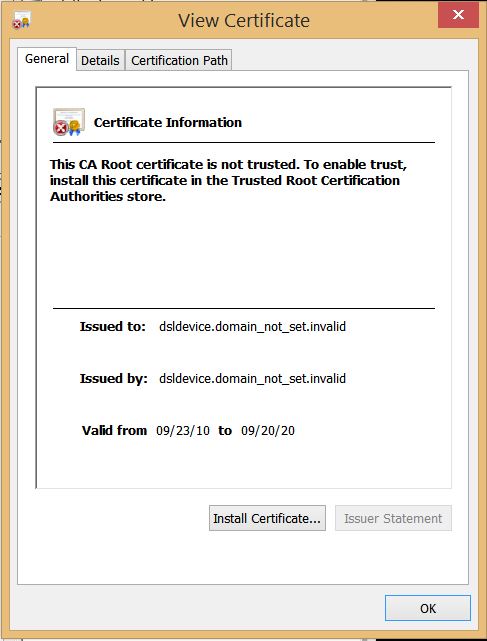
Task: Click the 'Issued by:' label
Action: pyautogui.click(x=113, y=379)
